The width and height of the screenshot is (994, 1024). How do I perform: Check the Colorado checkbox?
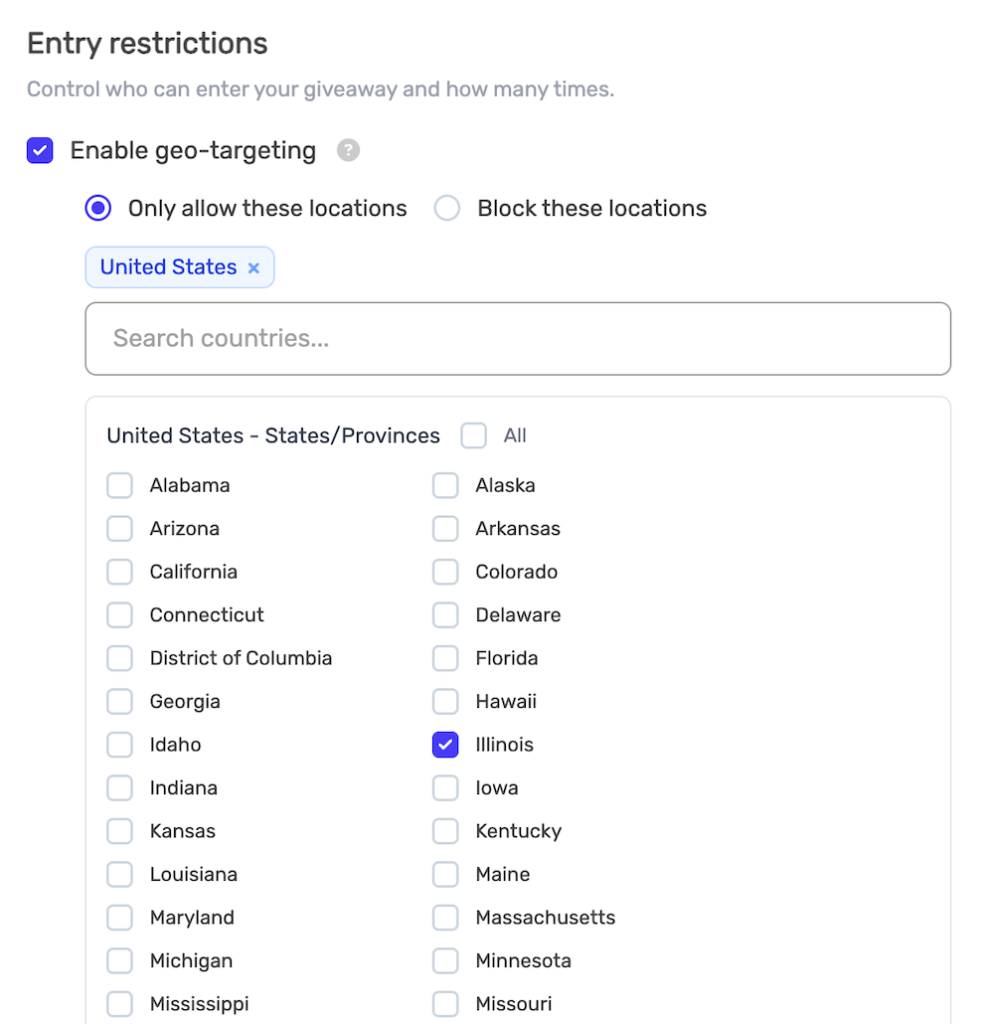[445, 572]
